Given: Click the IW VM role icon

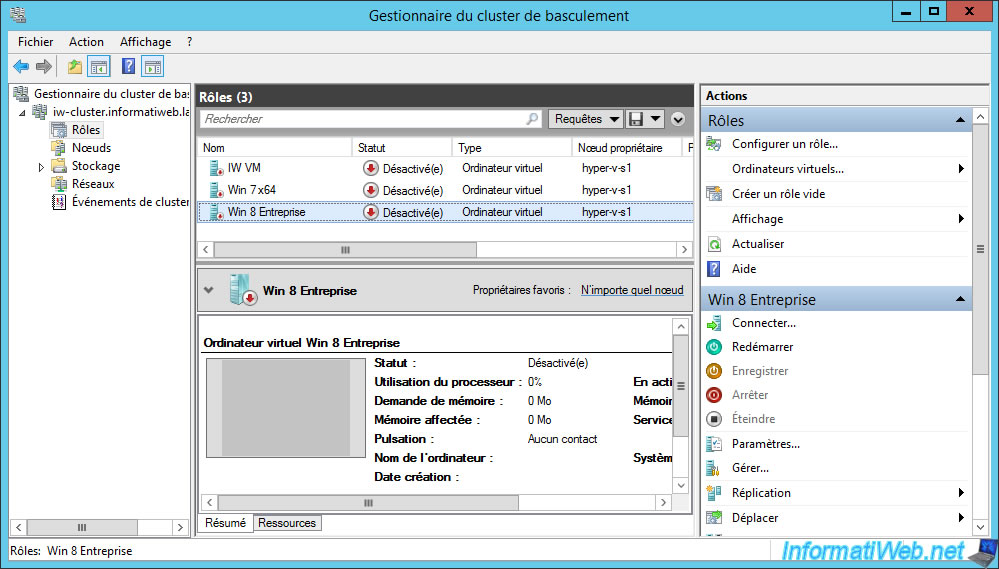Looking at the screenshot, I should [x=217, y=168].
